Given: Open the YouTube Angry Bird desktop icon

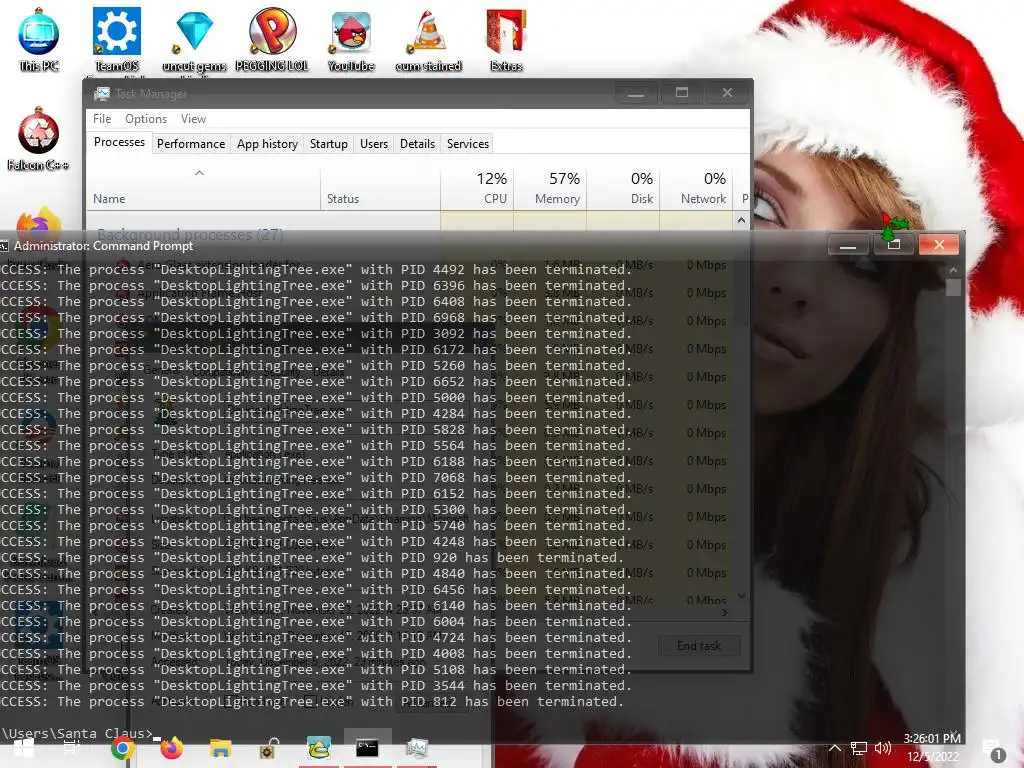Looking at the screenshot, I should 351,40.
